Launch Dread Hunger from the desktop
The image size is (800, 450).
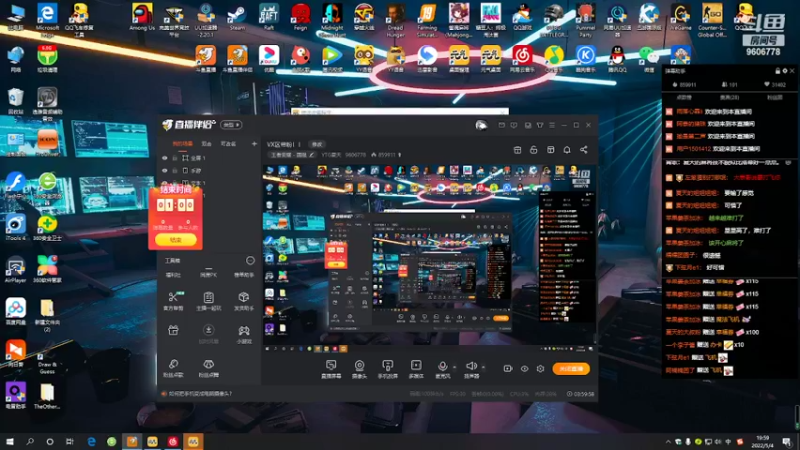tap(395, 20)
